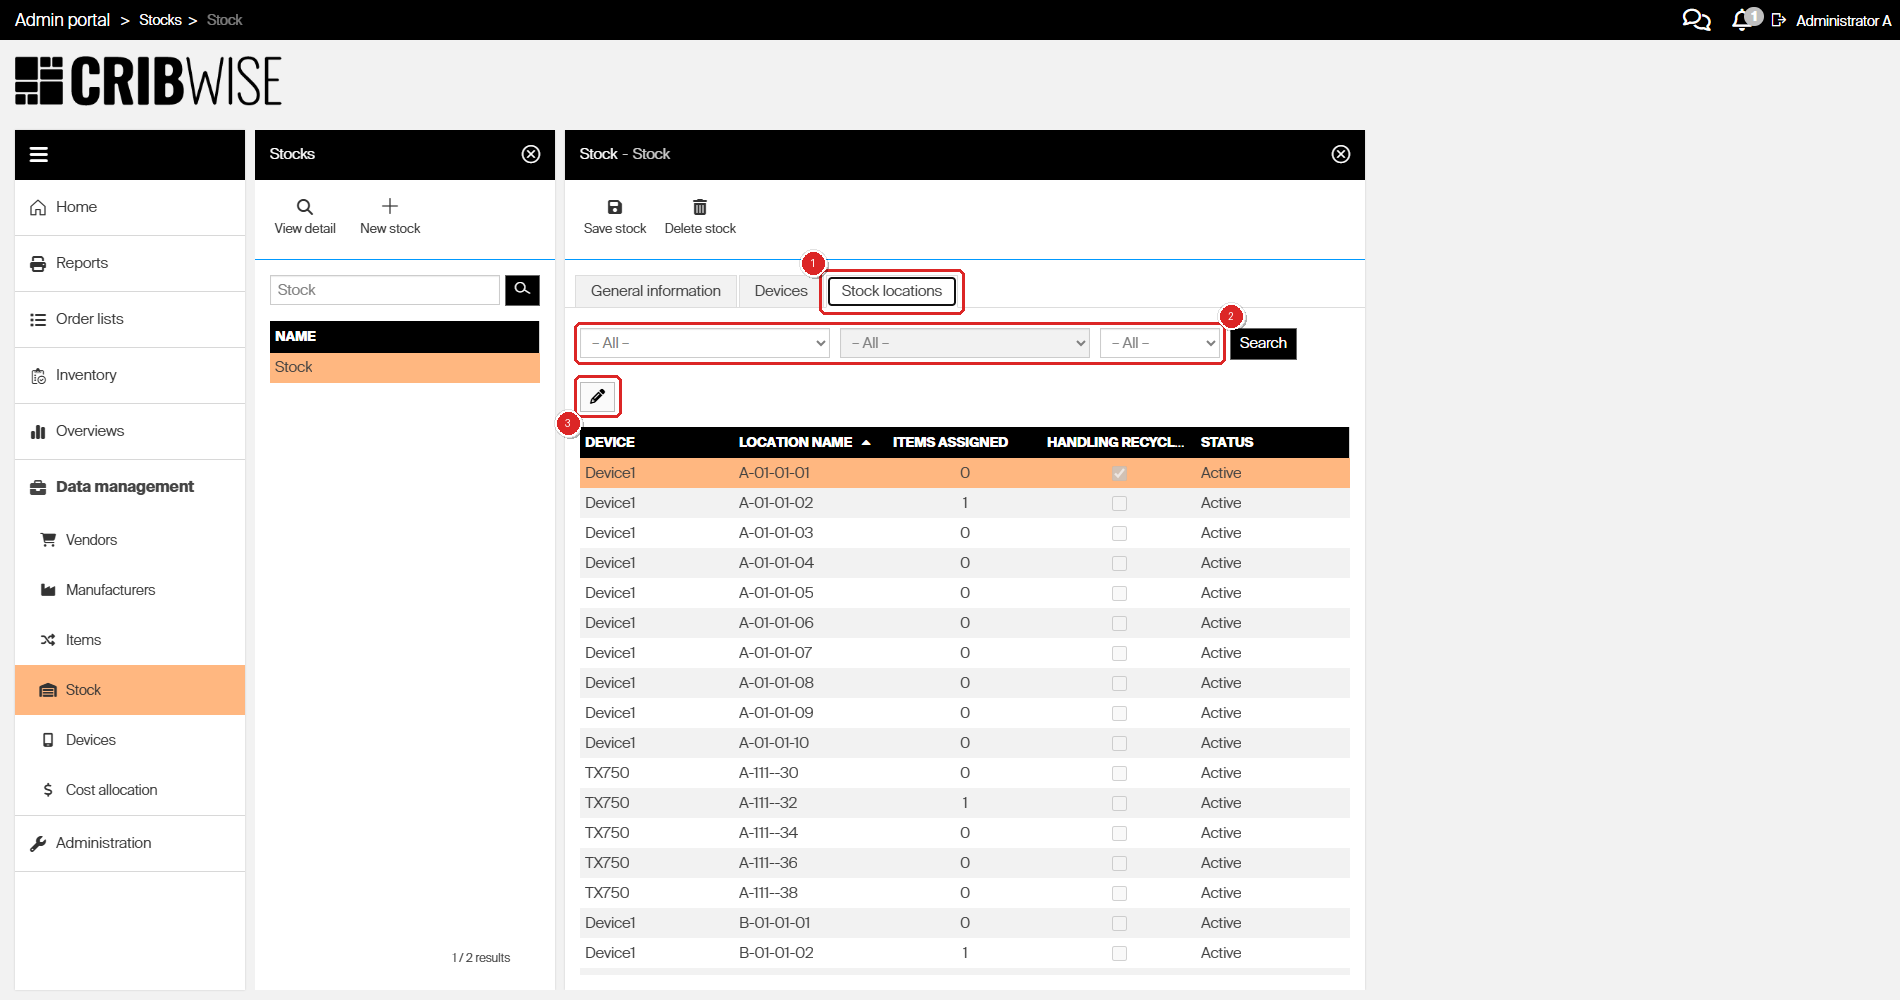Select the Stock row in the Name list
This screenshot has height=1000, width=1900.
[405, 367]
